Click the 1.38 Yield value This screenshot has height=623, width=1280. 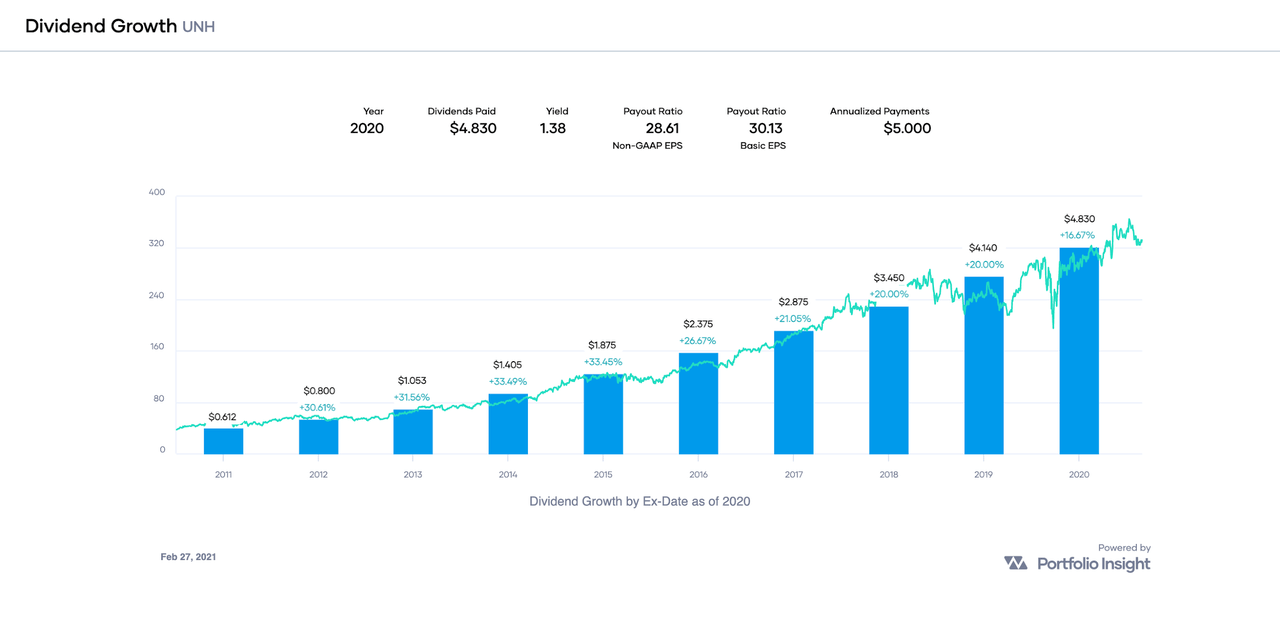(553, 128)
